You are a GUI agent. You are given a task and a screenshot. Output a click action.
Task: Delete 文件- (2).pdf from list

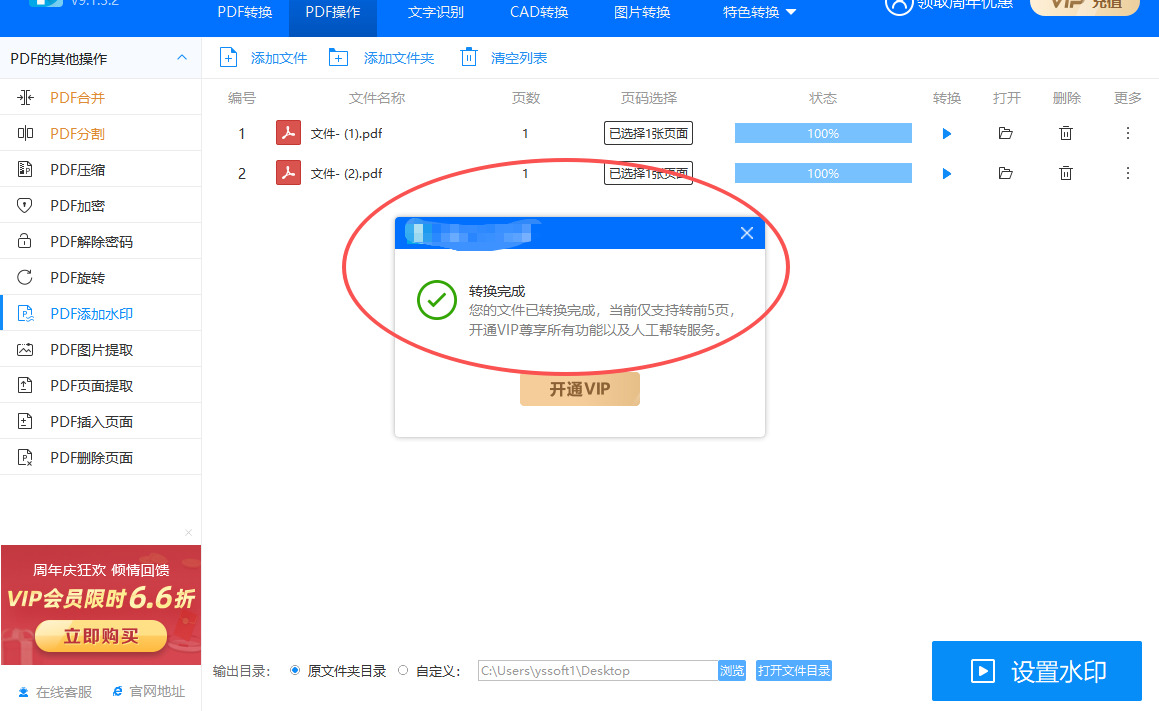click(1066, 173)
